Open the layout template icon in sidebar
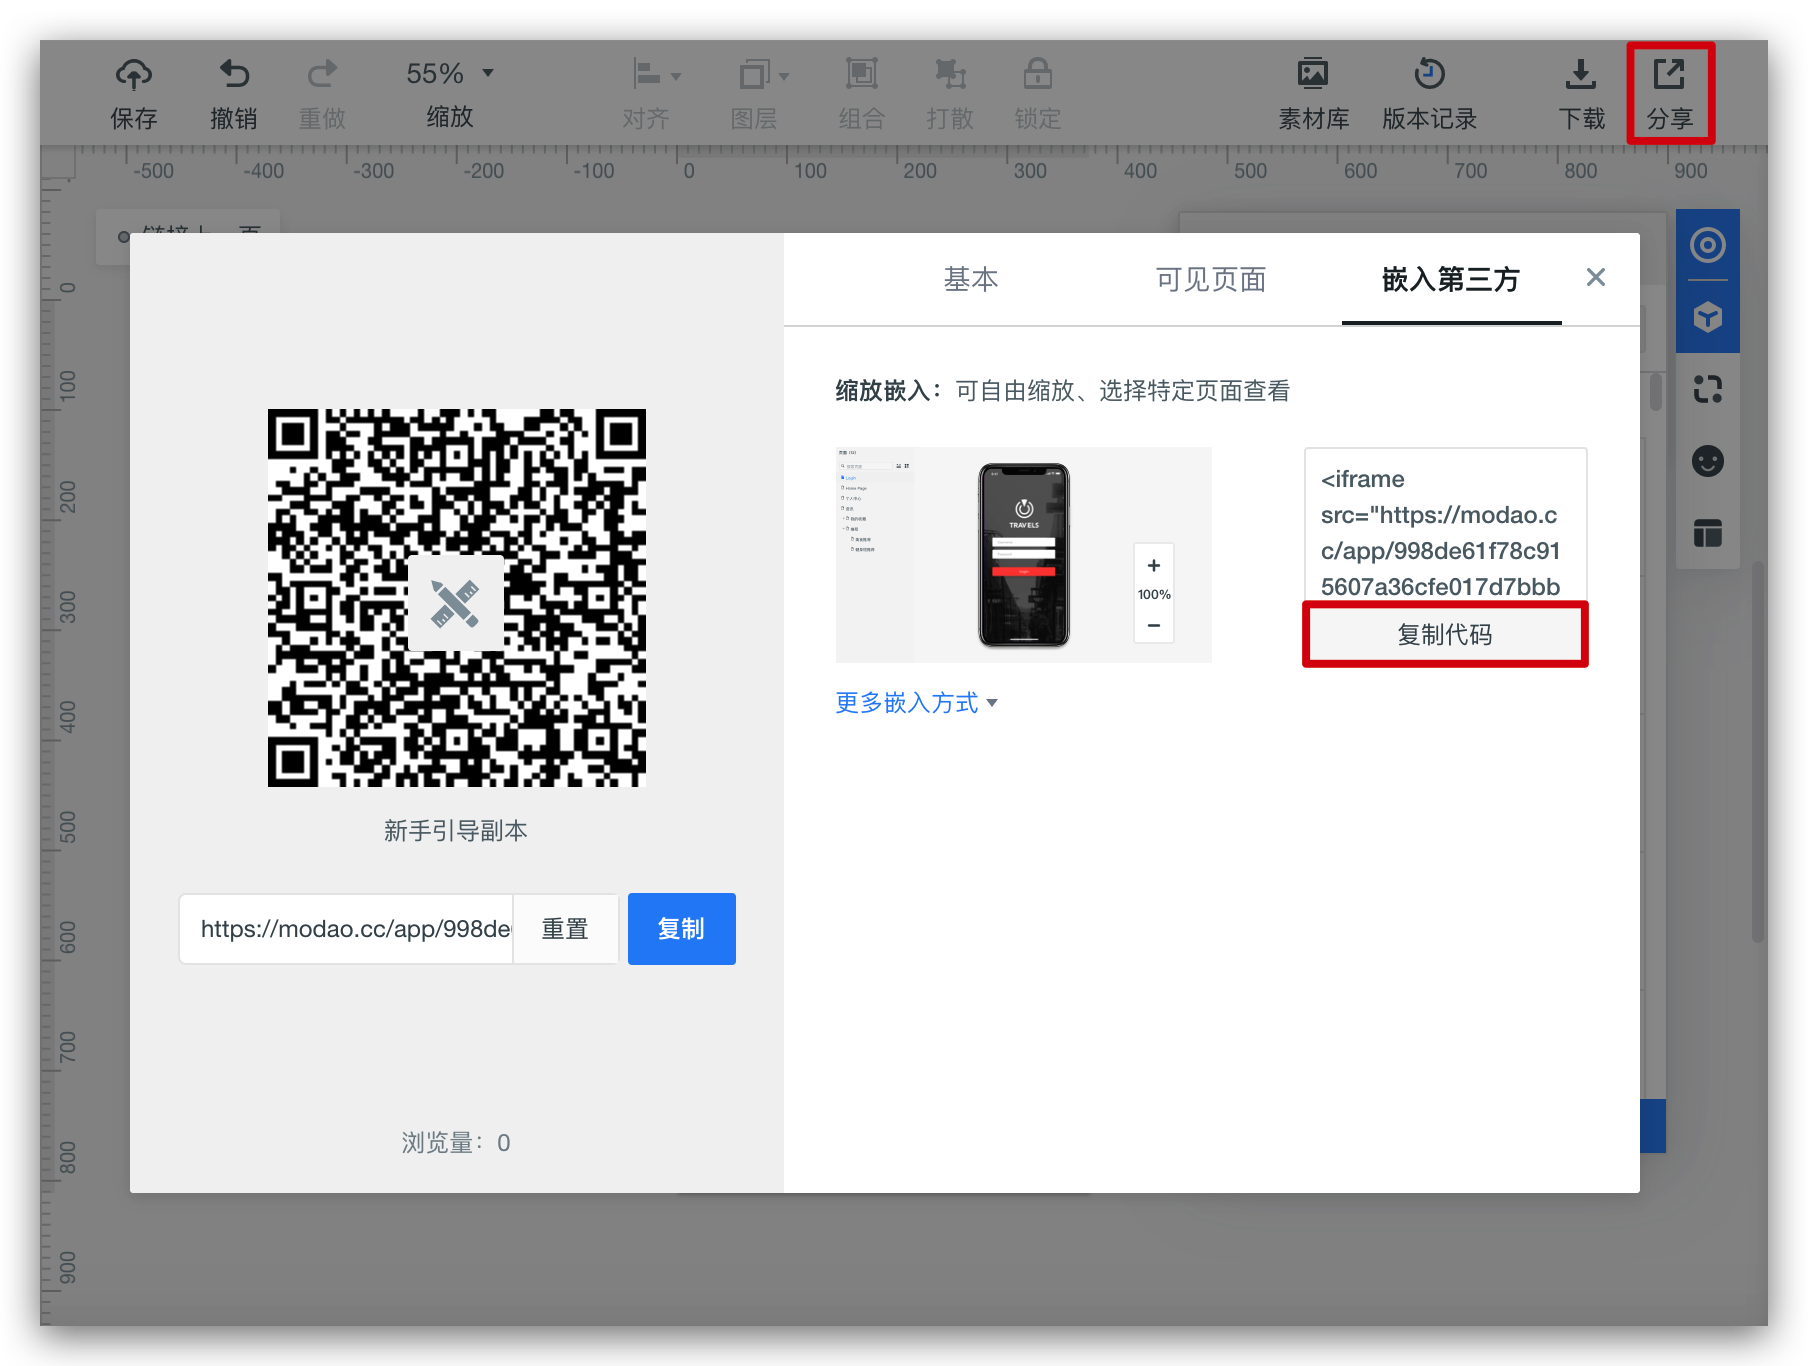Image resolution: width=1808 pixels, height=1366 pixels. coord(1708,533)
